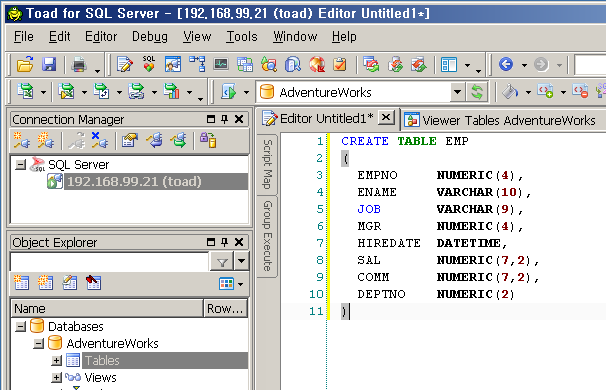
Task: Open the Script Map side tab
Action: coord(267,165)
